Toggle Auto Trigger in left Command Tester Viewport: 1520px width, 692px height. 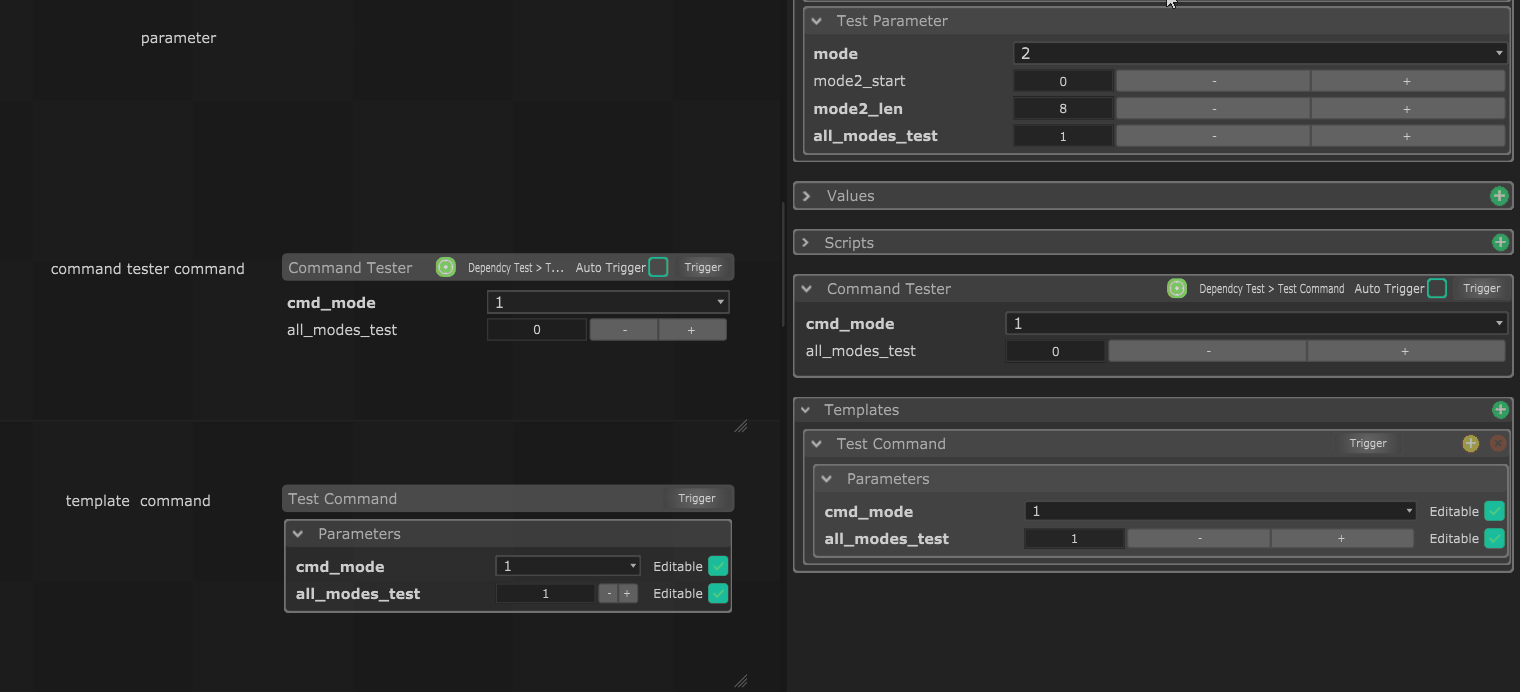pos(658,267)
